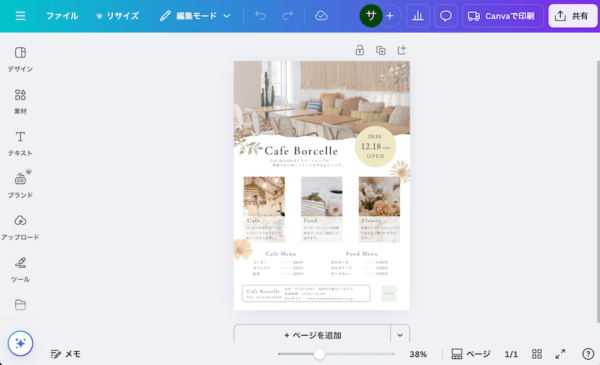
Task: Open the comments speech bubble icon
Action: [x=445, y=16]
